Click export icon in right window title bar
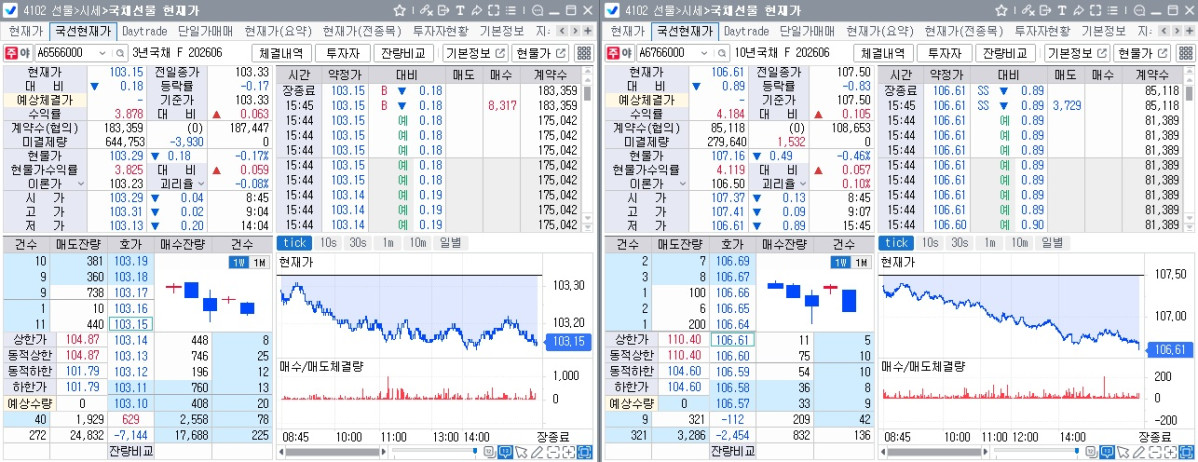This screenshot has height=462, width=1198. (1045, 11)
